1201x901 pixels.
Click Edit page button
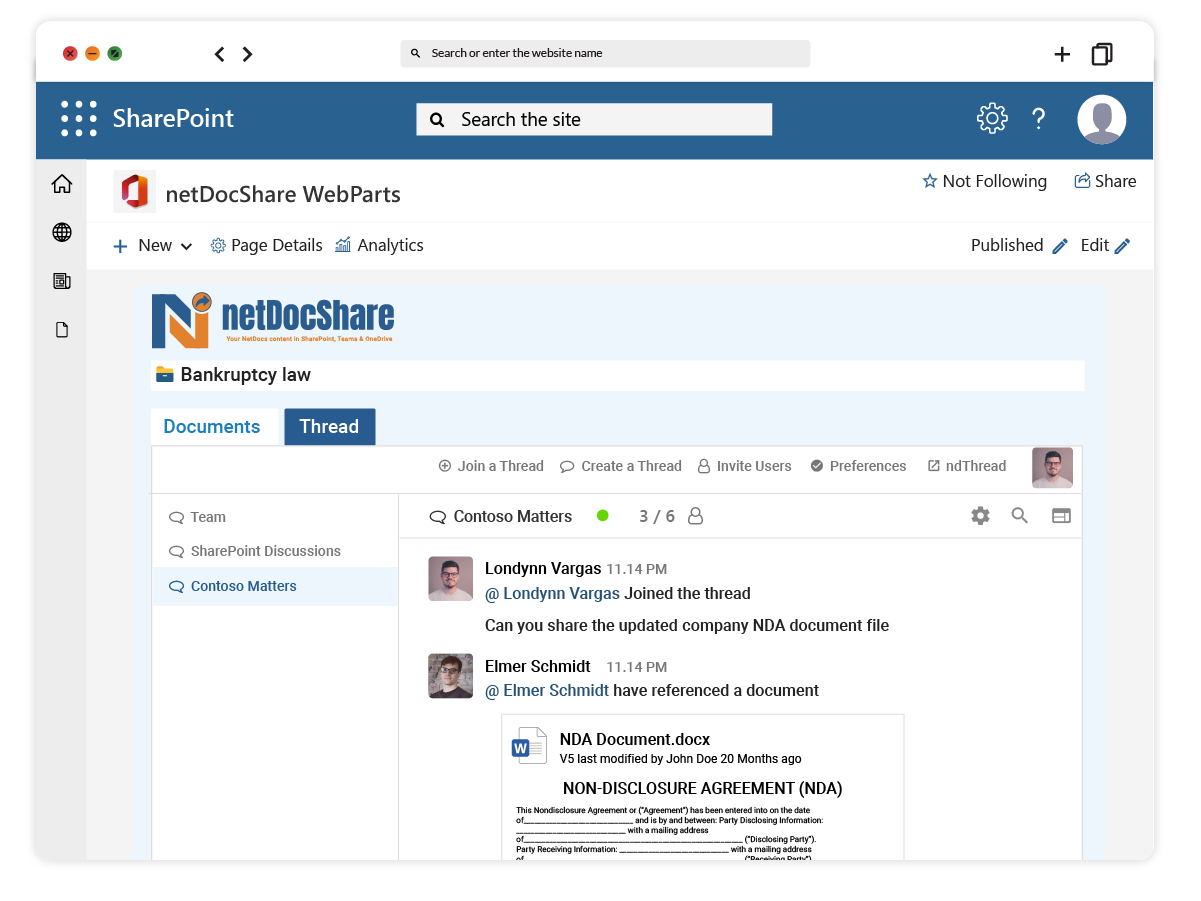(1105, 246)
